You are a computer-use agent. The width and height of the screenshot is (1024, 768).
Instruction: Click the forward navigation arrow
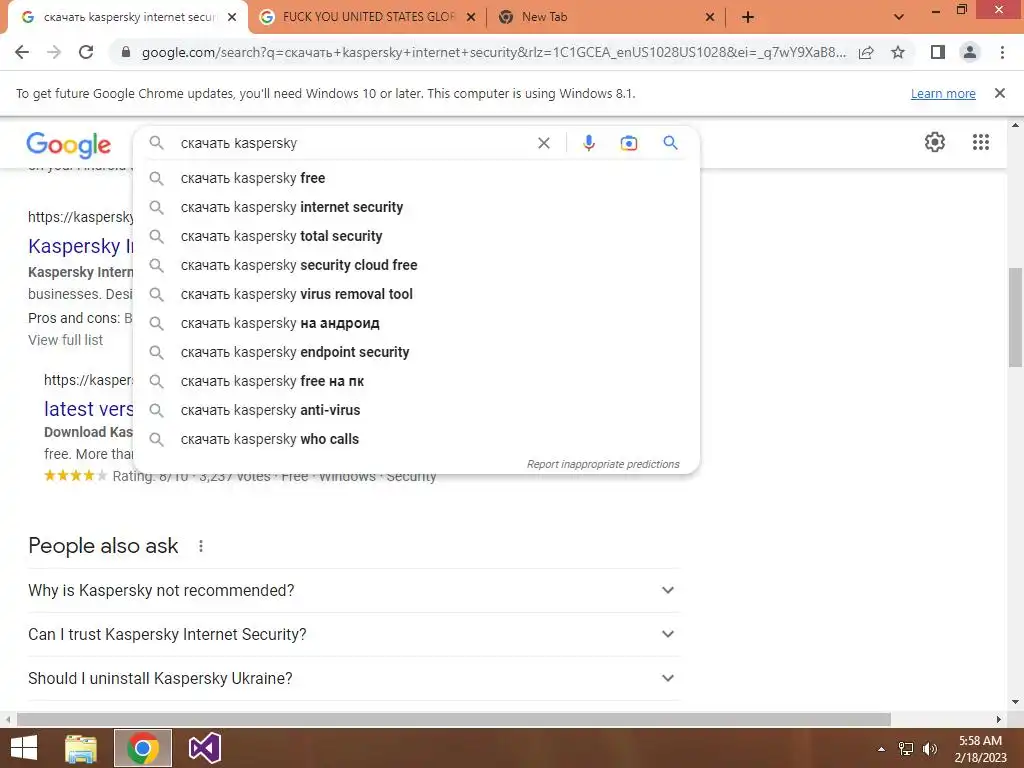(x=54, y=52)
